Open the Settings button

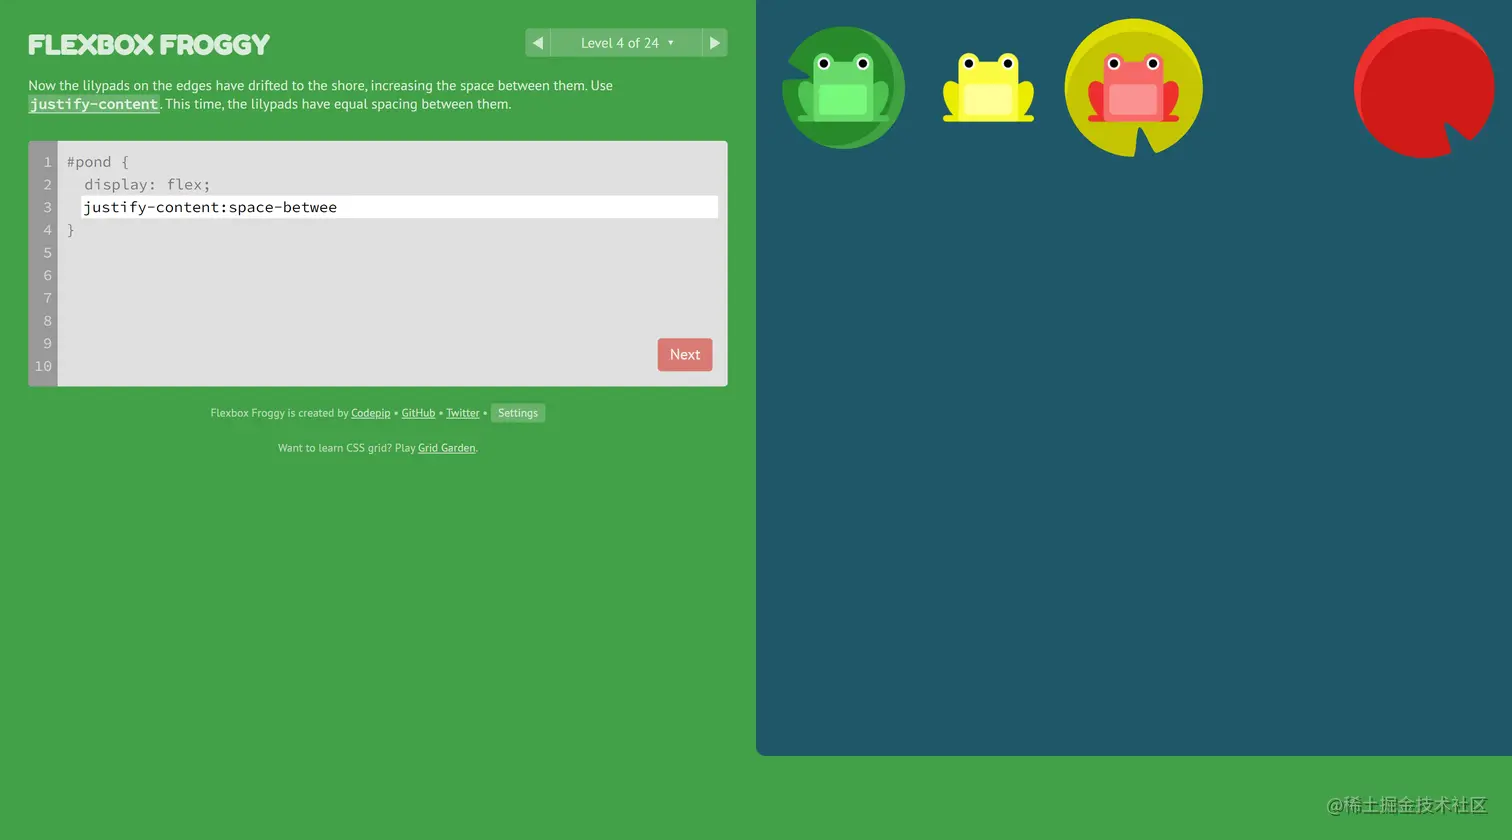[518, 413]
